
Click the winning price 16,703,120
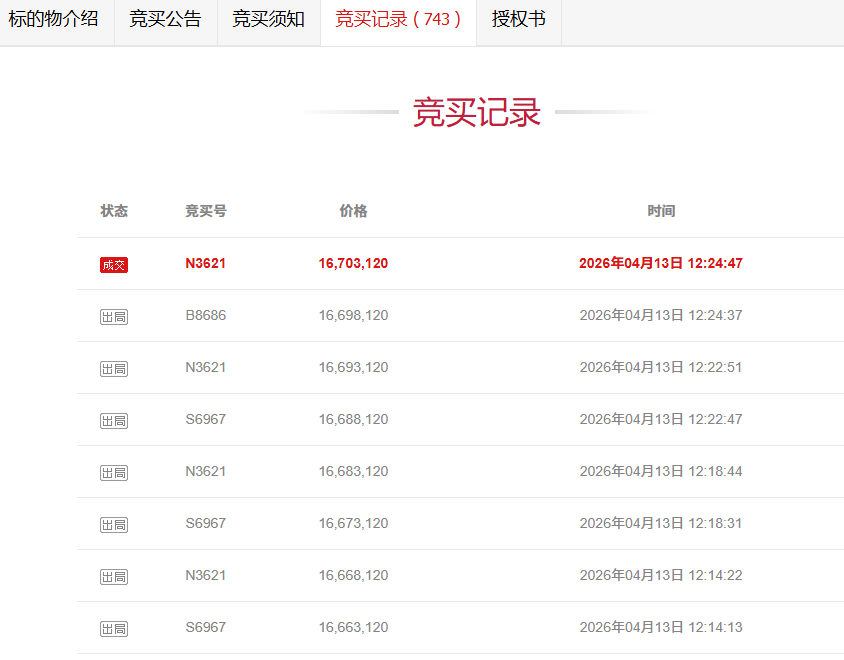pos(352,263)
